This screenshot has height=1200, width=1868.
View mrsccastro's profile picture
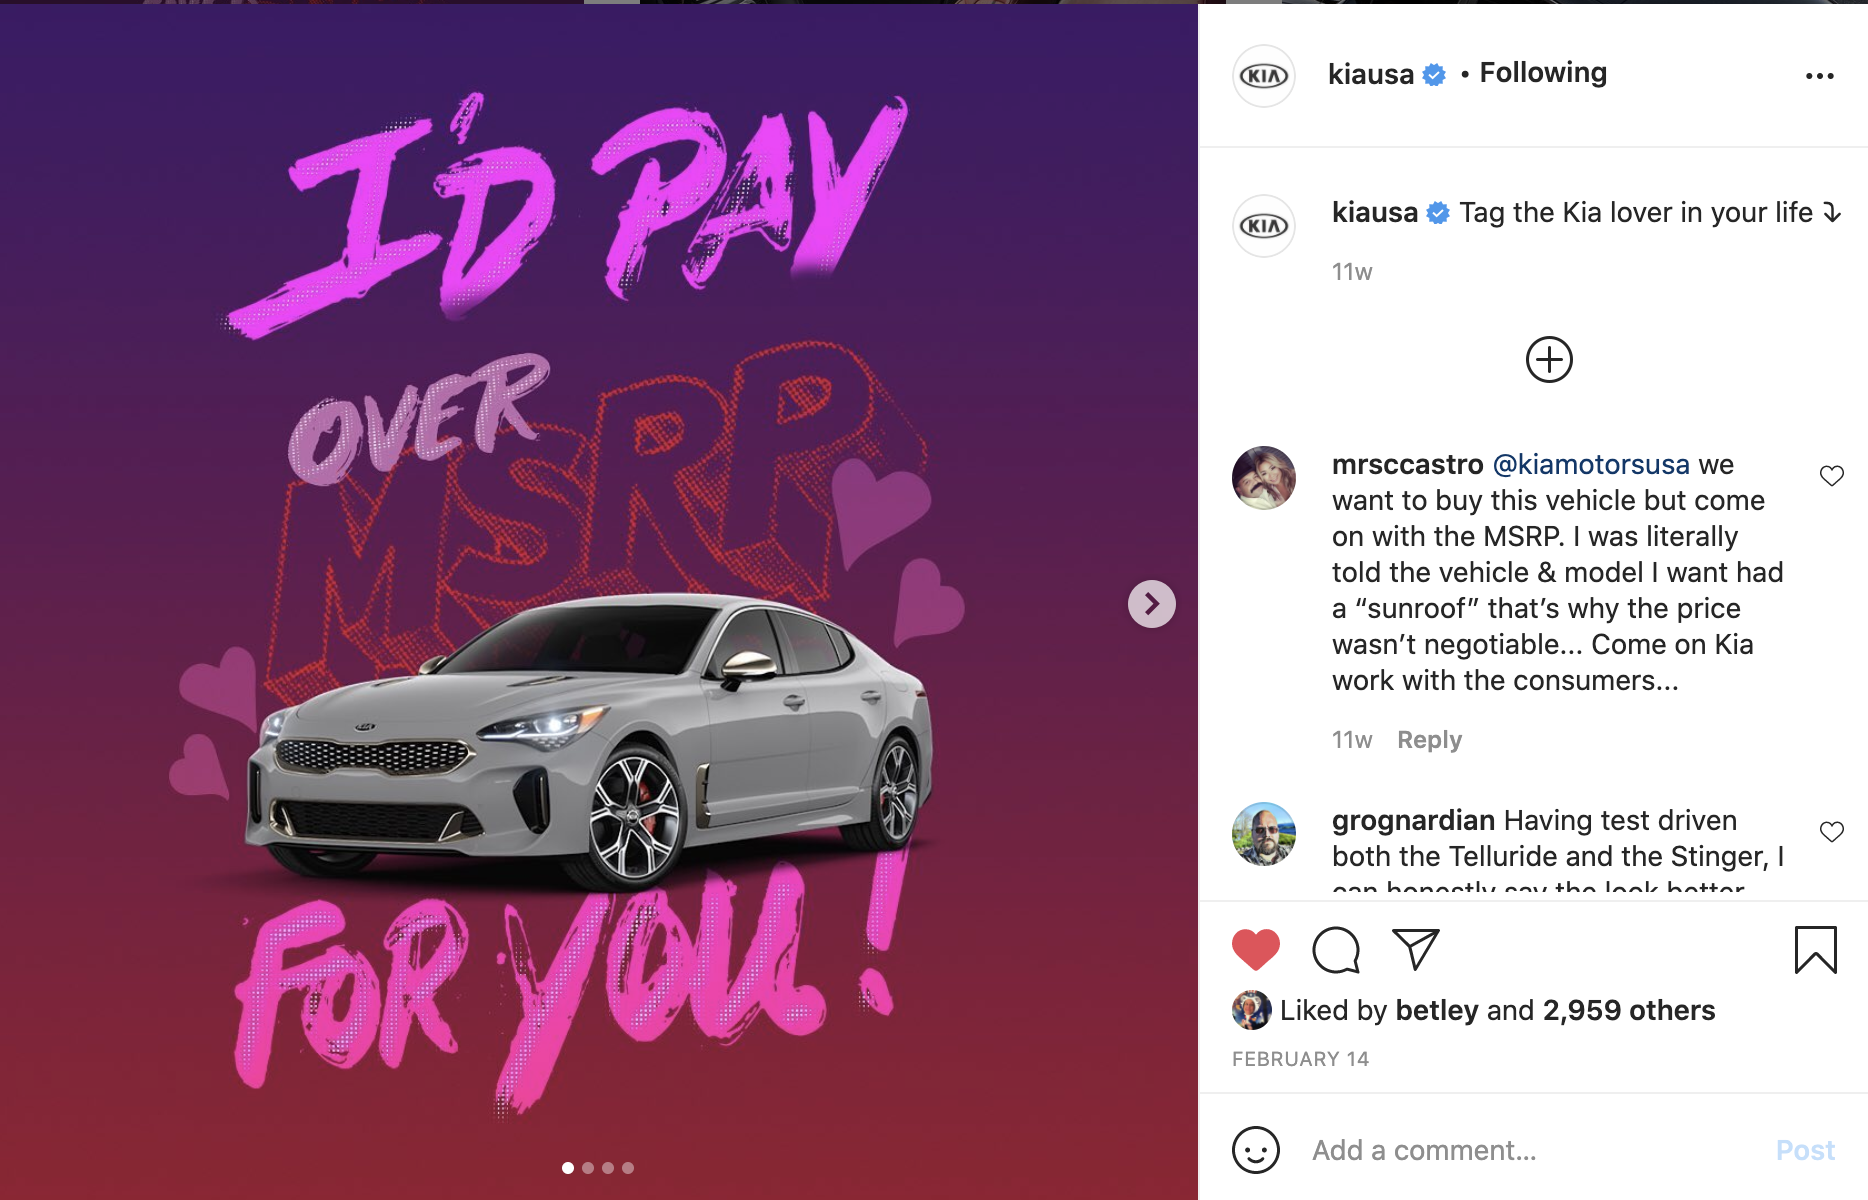pyautogui.click(x=1264, y=478)
